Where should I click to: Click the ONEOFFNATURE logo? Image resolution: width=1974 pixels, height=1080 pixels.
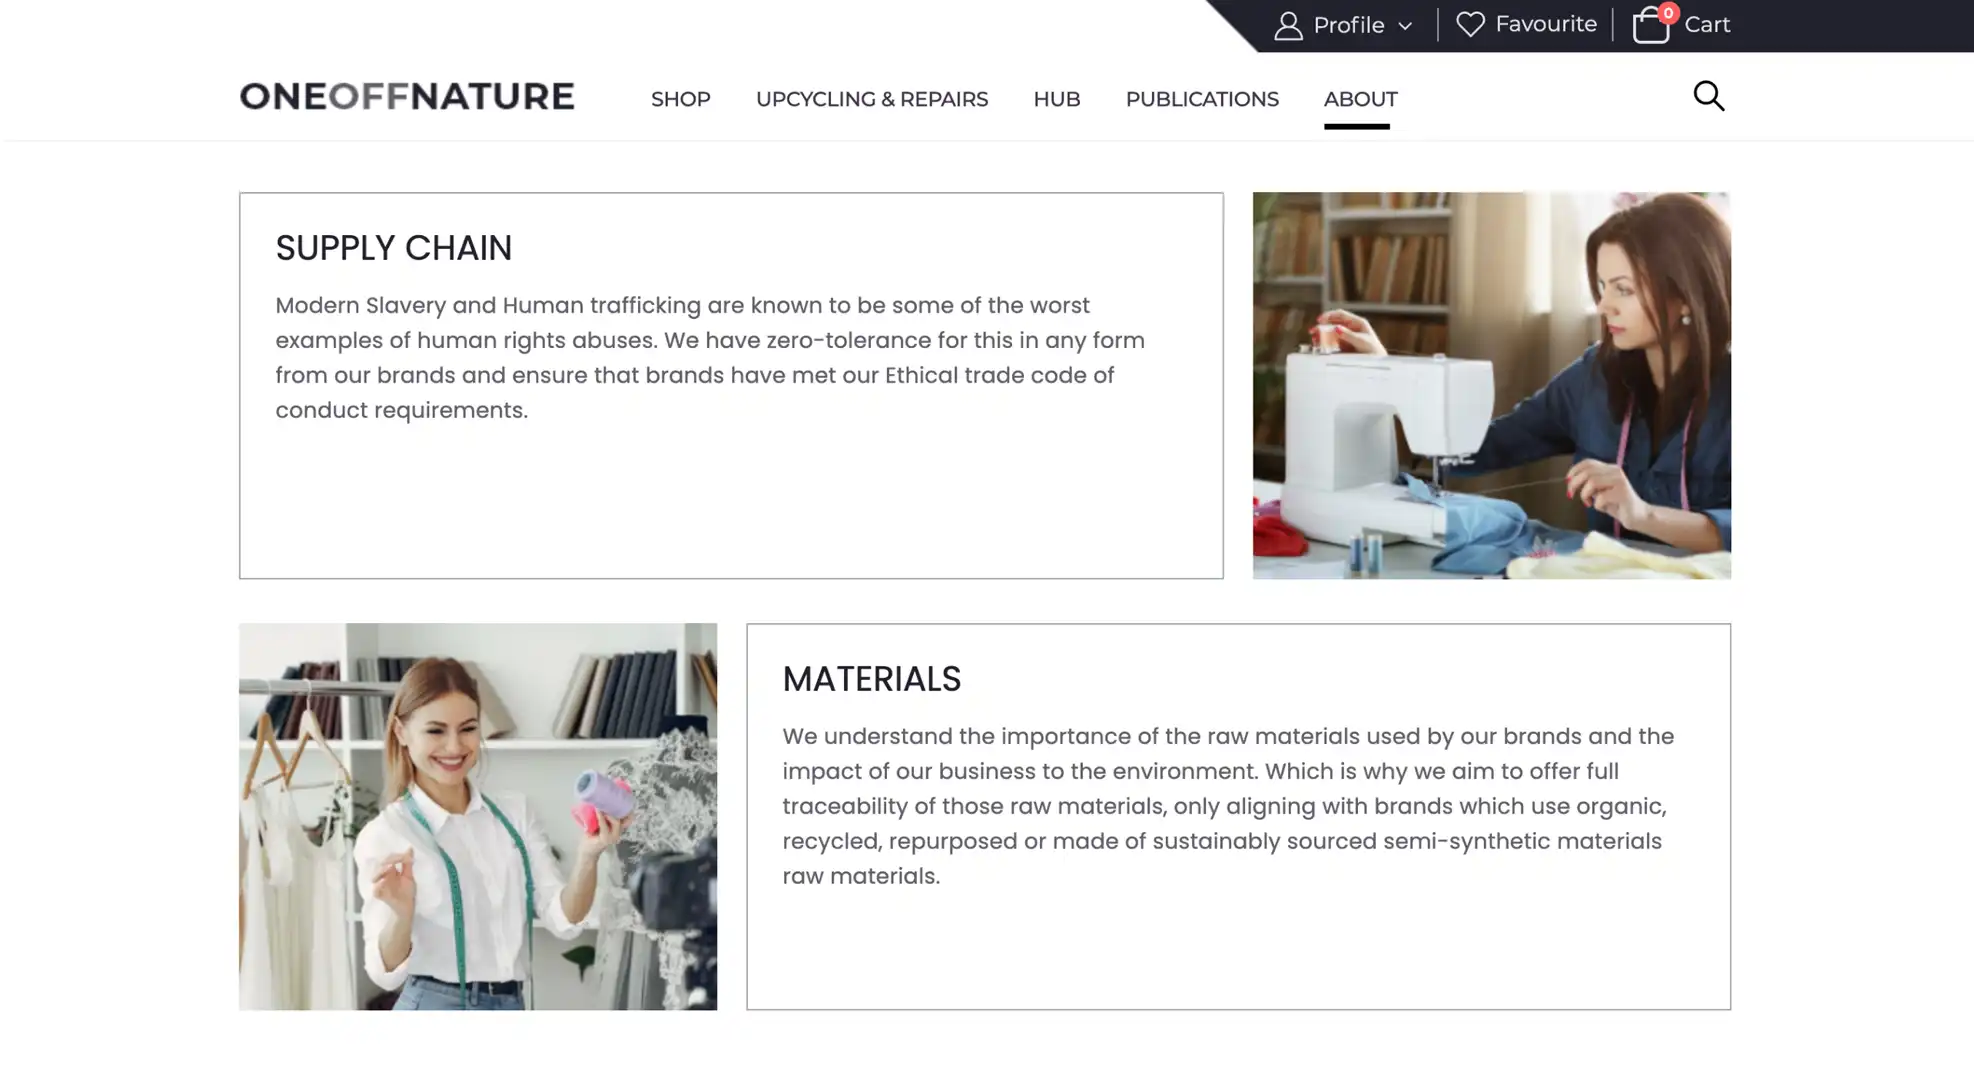tap(407, 96)
